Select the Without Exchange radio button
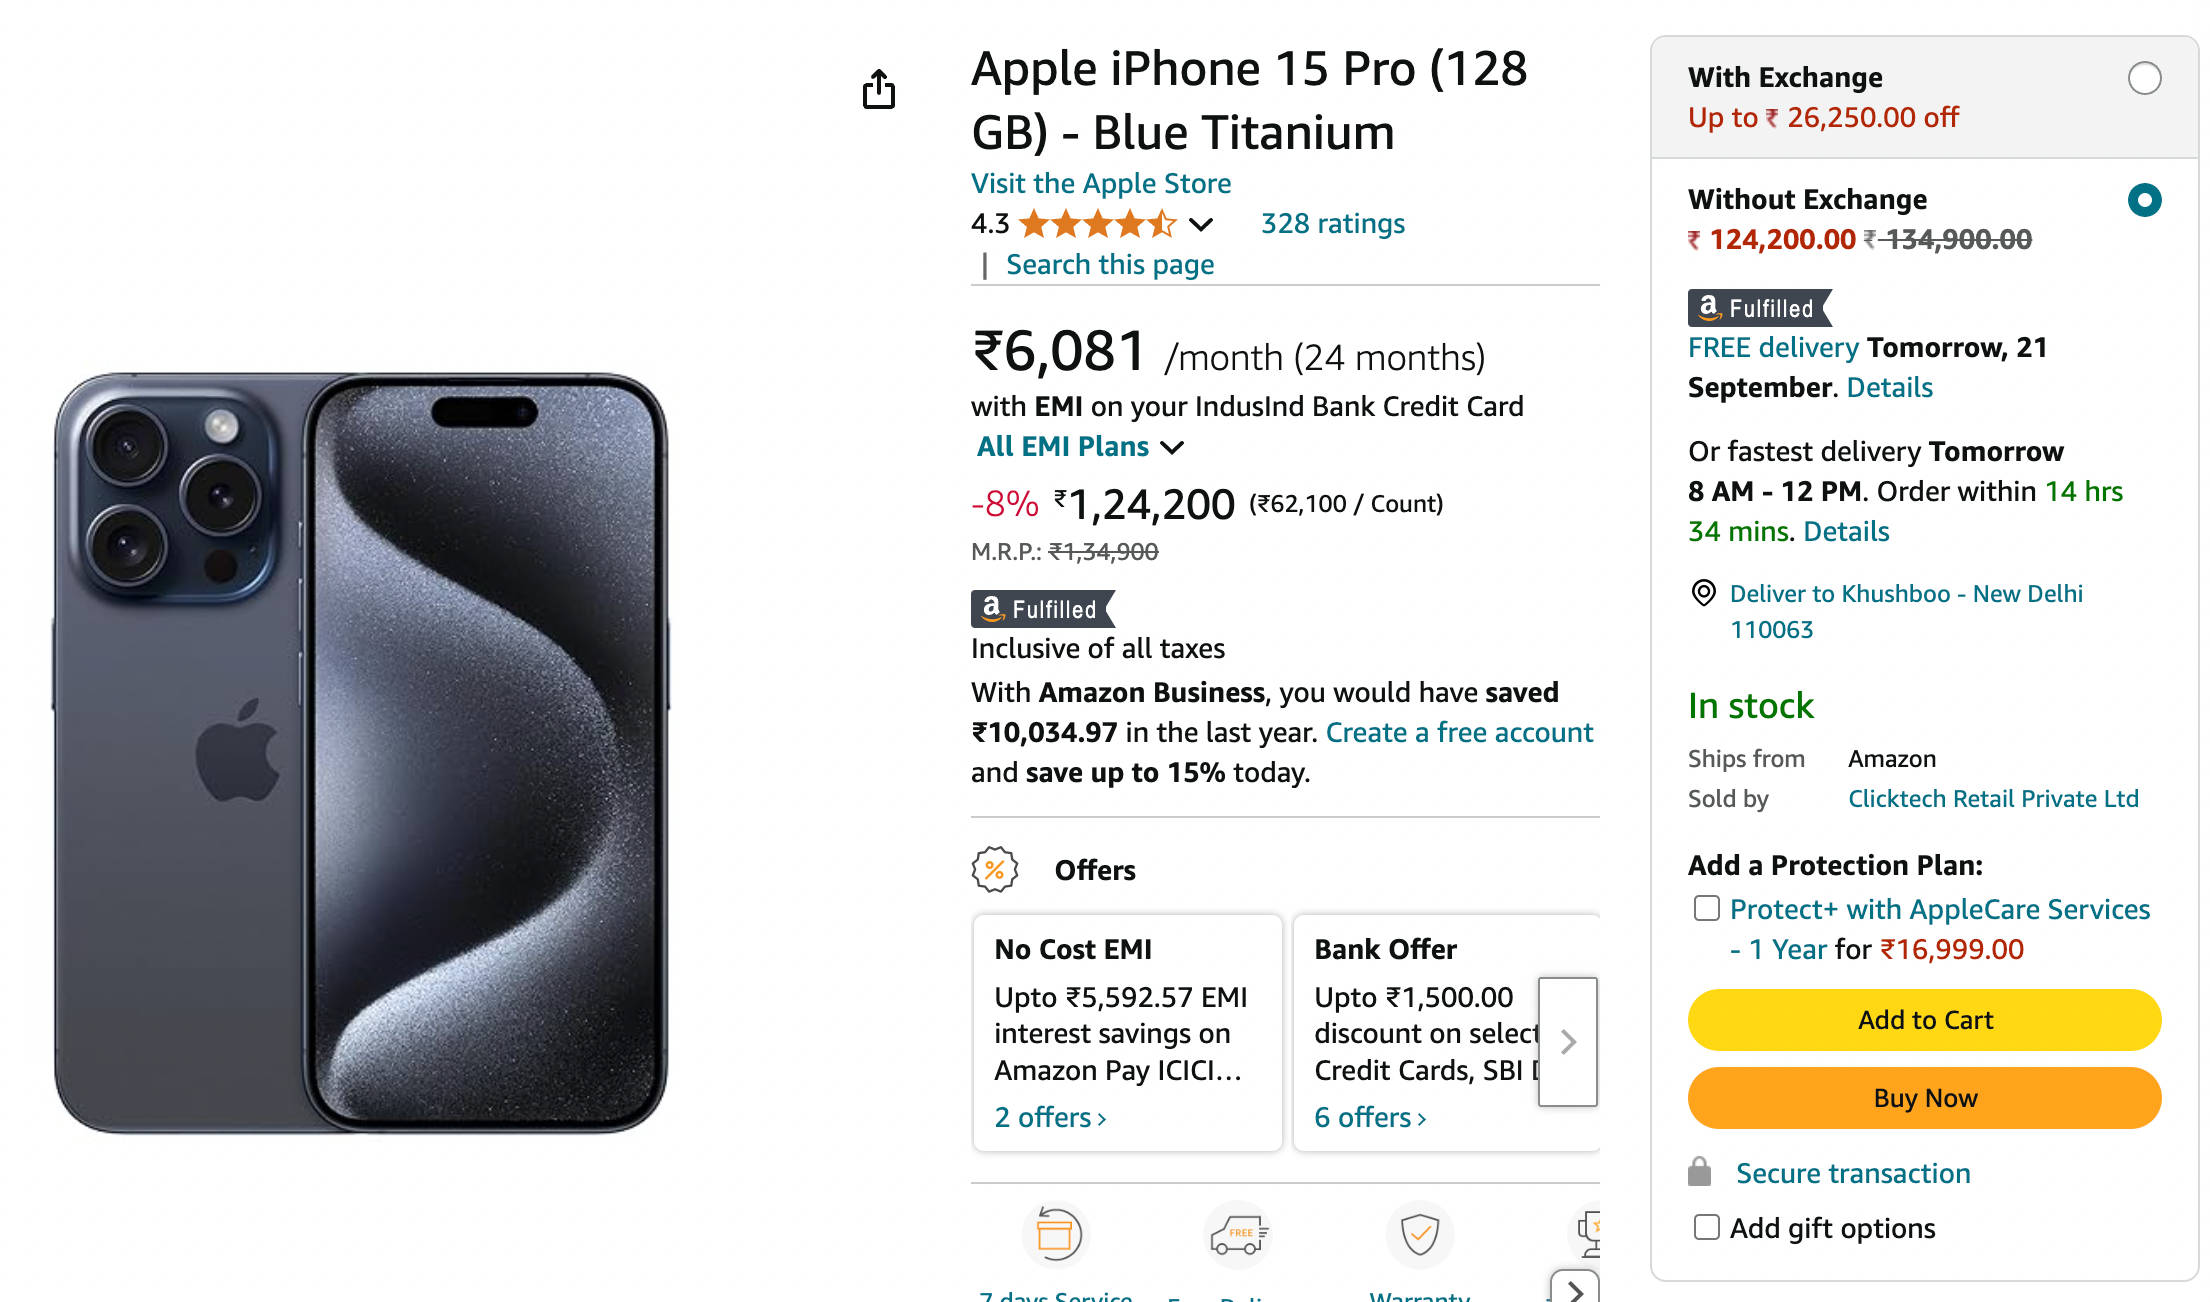2210x1302 pixels. pyautogui.click(x=2144, y=200)
